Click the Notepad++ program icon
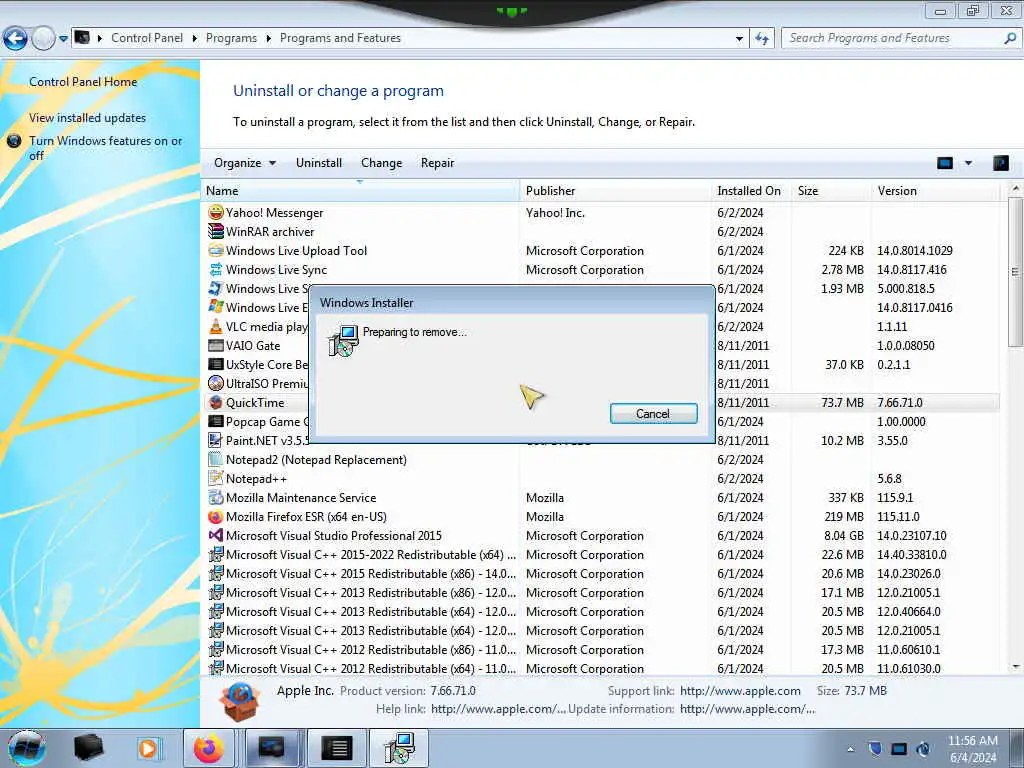 pyautogui.click(x=216, y=478)
